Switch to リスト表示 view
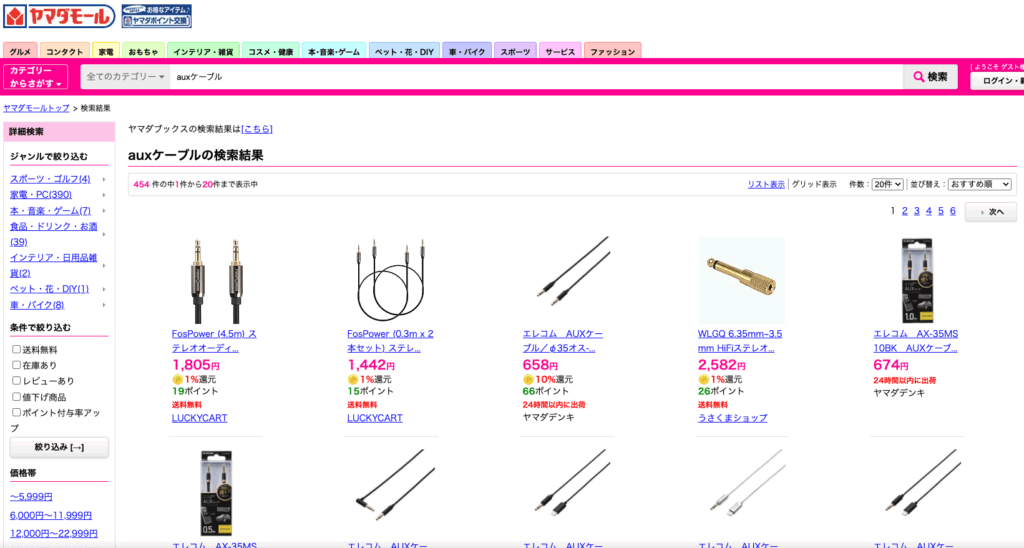Image resolution: width=1024 pixels, height=548 pixels. pos(766,185)
